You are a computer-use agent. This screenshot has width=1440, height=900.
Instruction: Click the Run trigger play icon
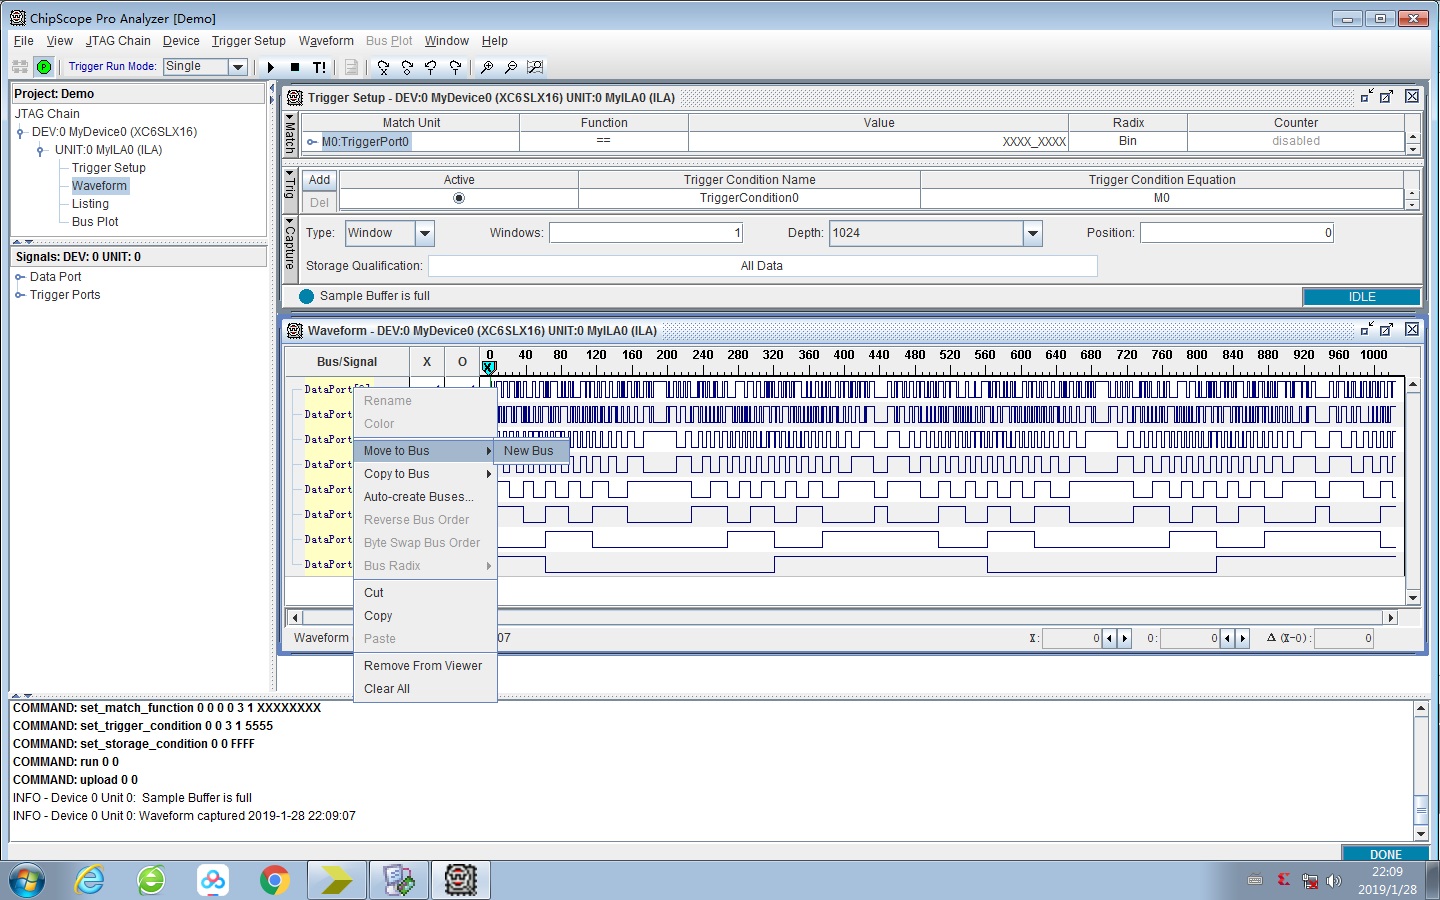271,67
